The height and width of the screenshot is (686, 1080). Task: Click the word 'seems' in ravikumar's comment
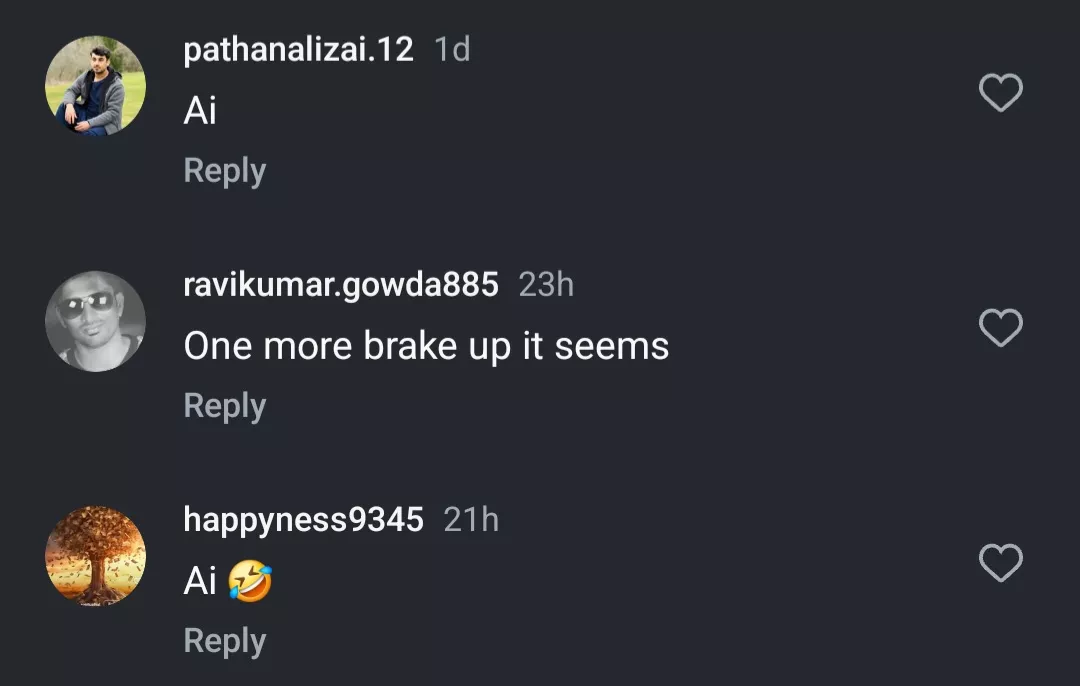tap(612, 347)
